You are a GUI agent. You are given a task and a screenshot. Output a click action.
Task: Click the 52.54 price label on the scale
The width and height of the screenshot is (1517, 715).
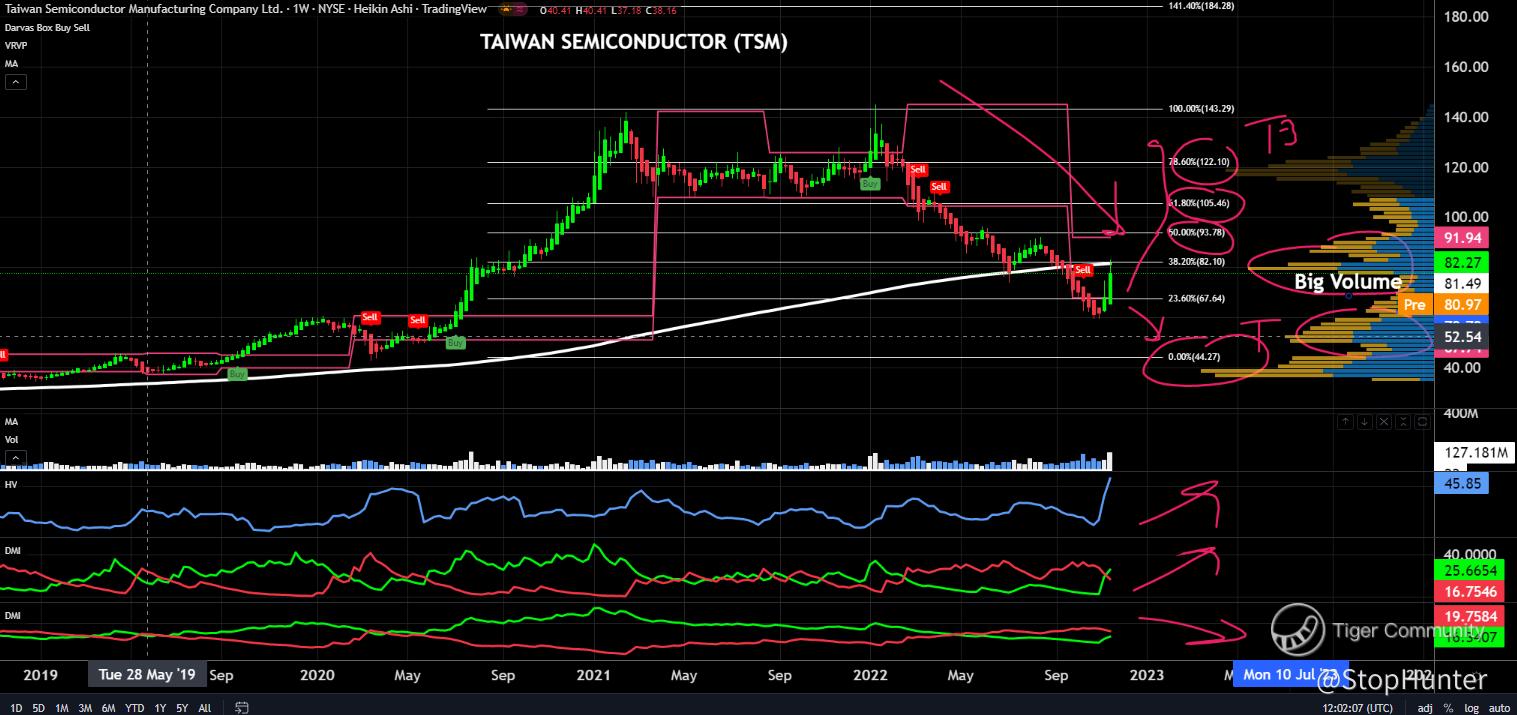pyautogui.click(x=1462, y=336)
